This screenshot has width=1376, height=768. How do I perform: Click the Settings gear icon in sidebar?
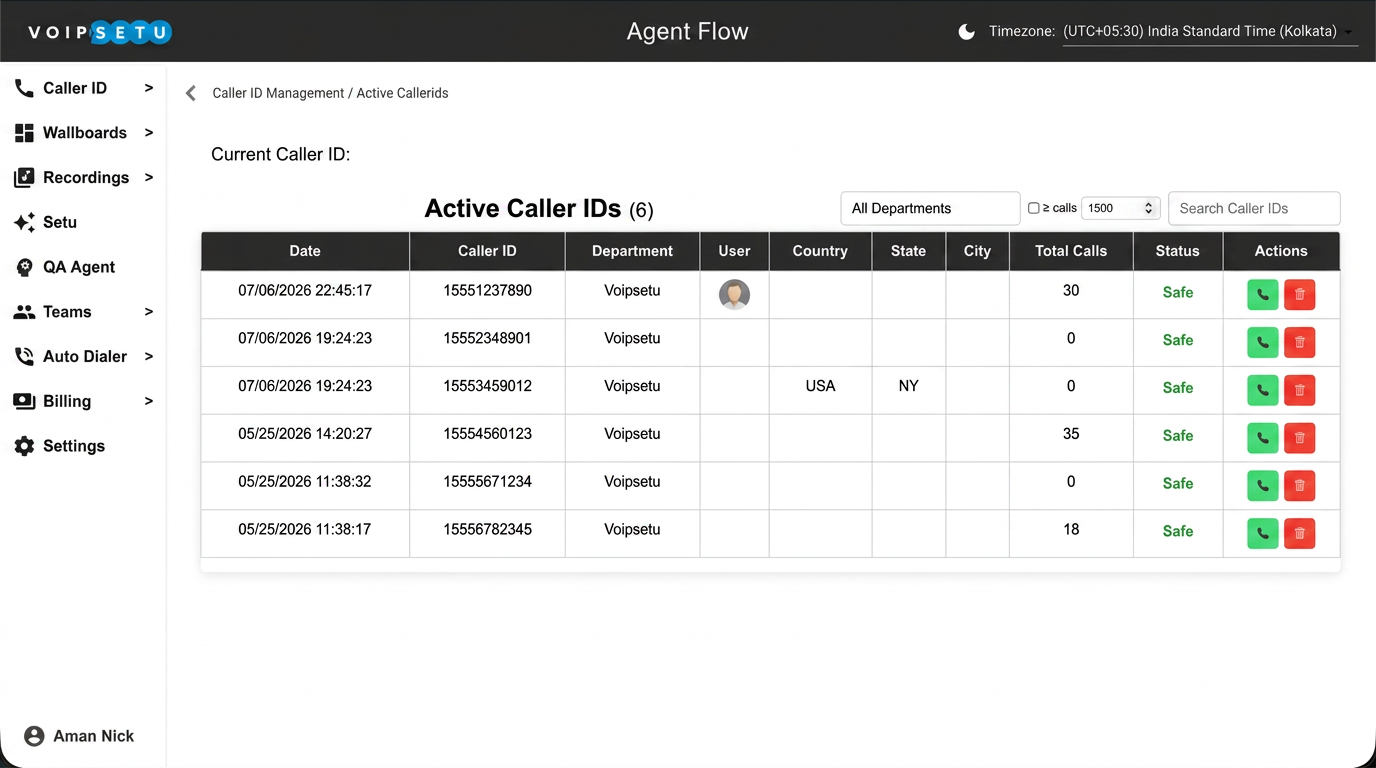coord(24,446)
